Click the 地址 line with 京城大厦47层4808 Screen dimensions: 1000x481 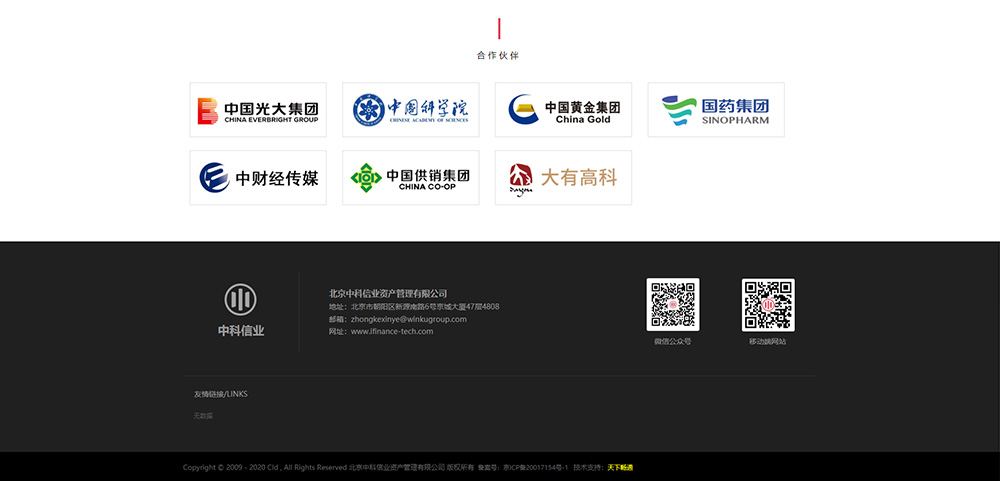point(414,307)
